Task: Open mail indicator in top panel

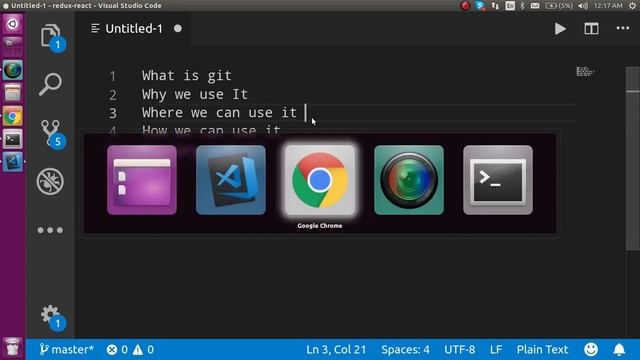Action: (x=535, y=6)
